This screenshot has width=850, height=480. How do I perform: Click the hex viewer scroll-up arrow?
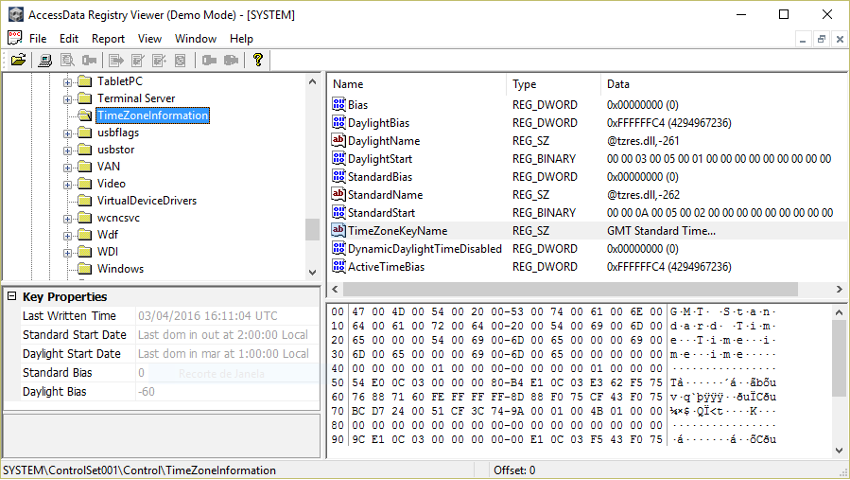(839, 312)
